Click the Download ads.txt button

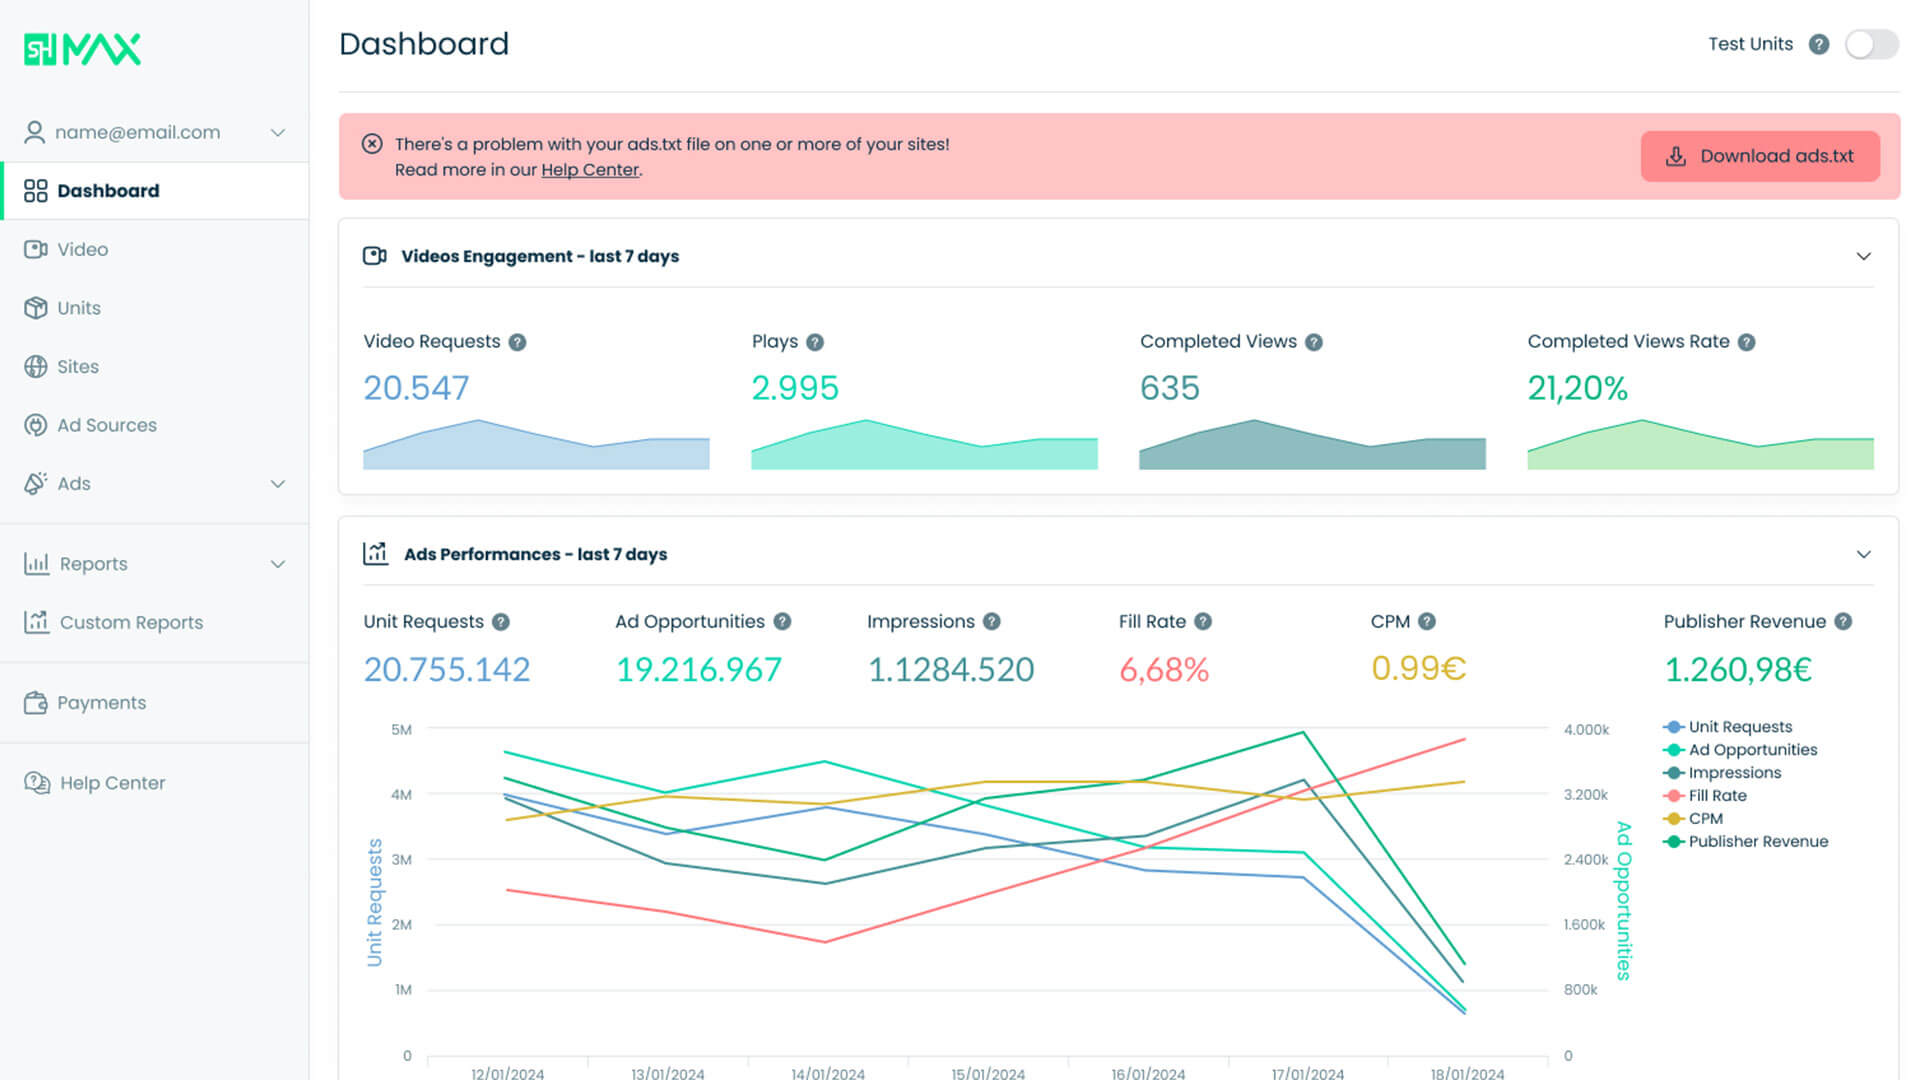1759,156
